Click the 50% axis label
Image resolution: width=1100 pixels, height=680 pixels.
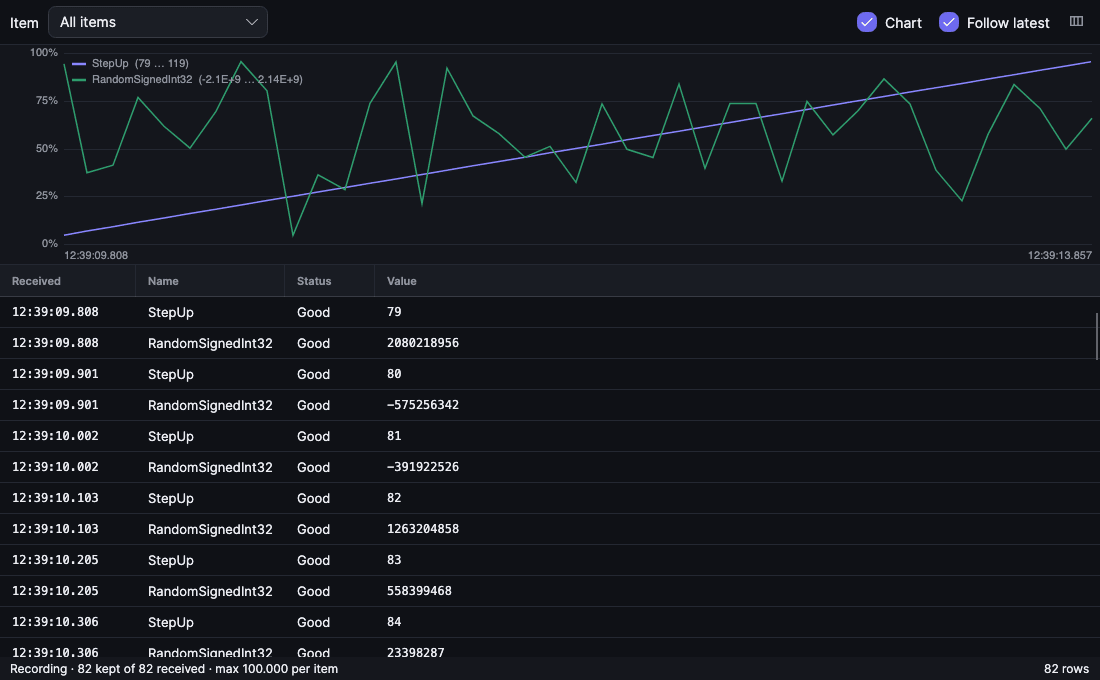(x=46, y=148)
